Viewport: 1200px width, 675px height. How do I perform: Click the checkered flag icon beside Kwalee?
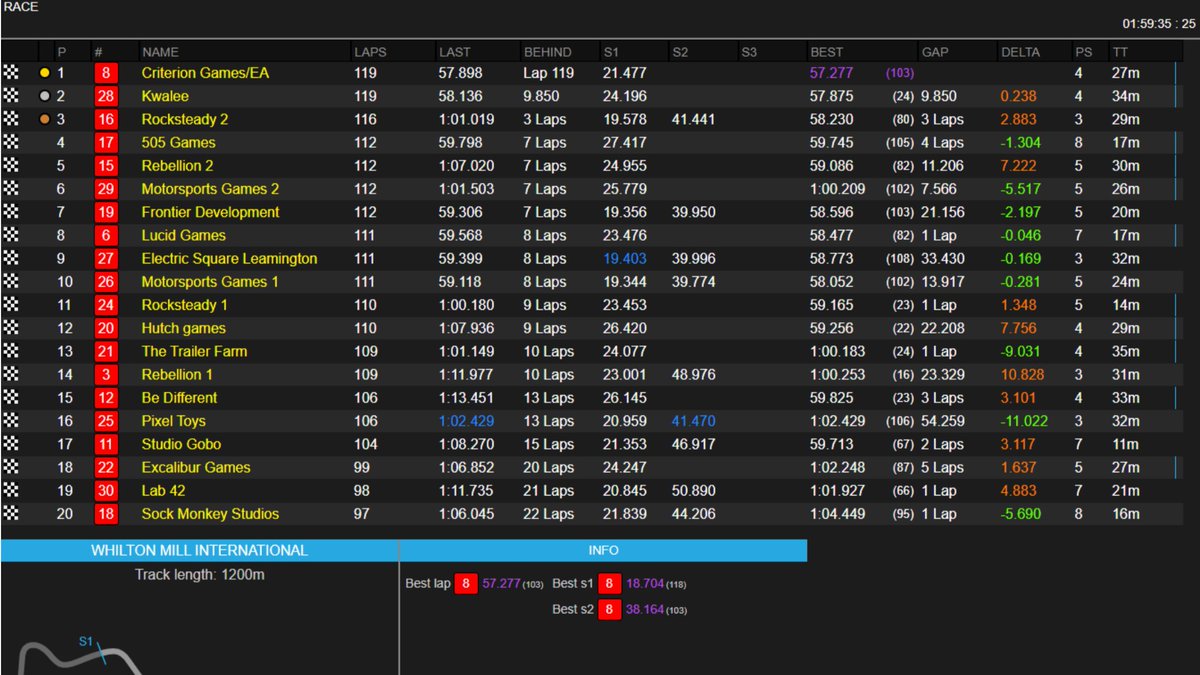(x=12, y=96)
